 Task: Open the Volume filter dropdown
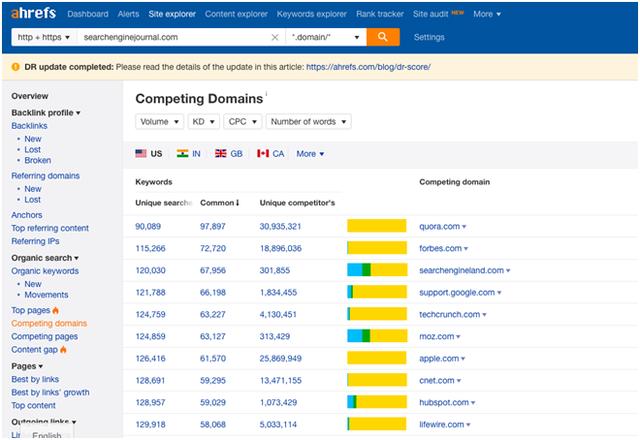160,122
